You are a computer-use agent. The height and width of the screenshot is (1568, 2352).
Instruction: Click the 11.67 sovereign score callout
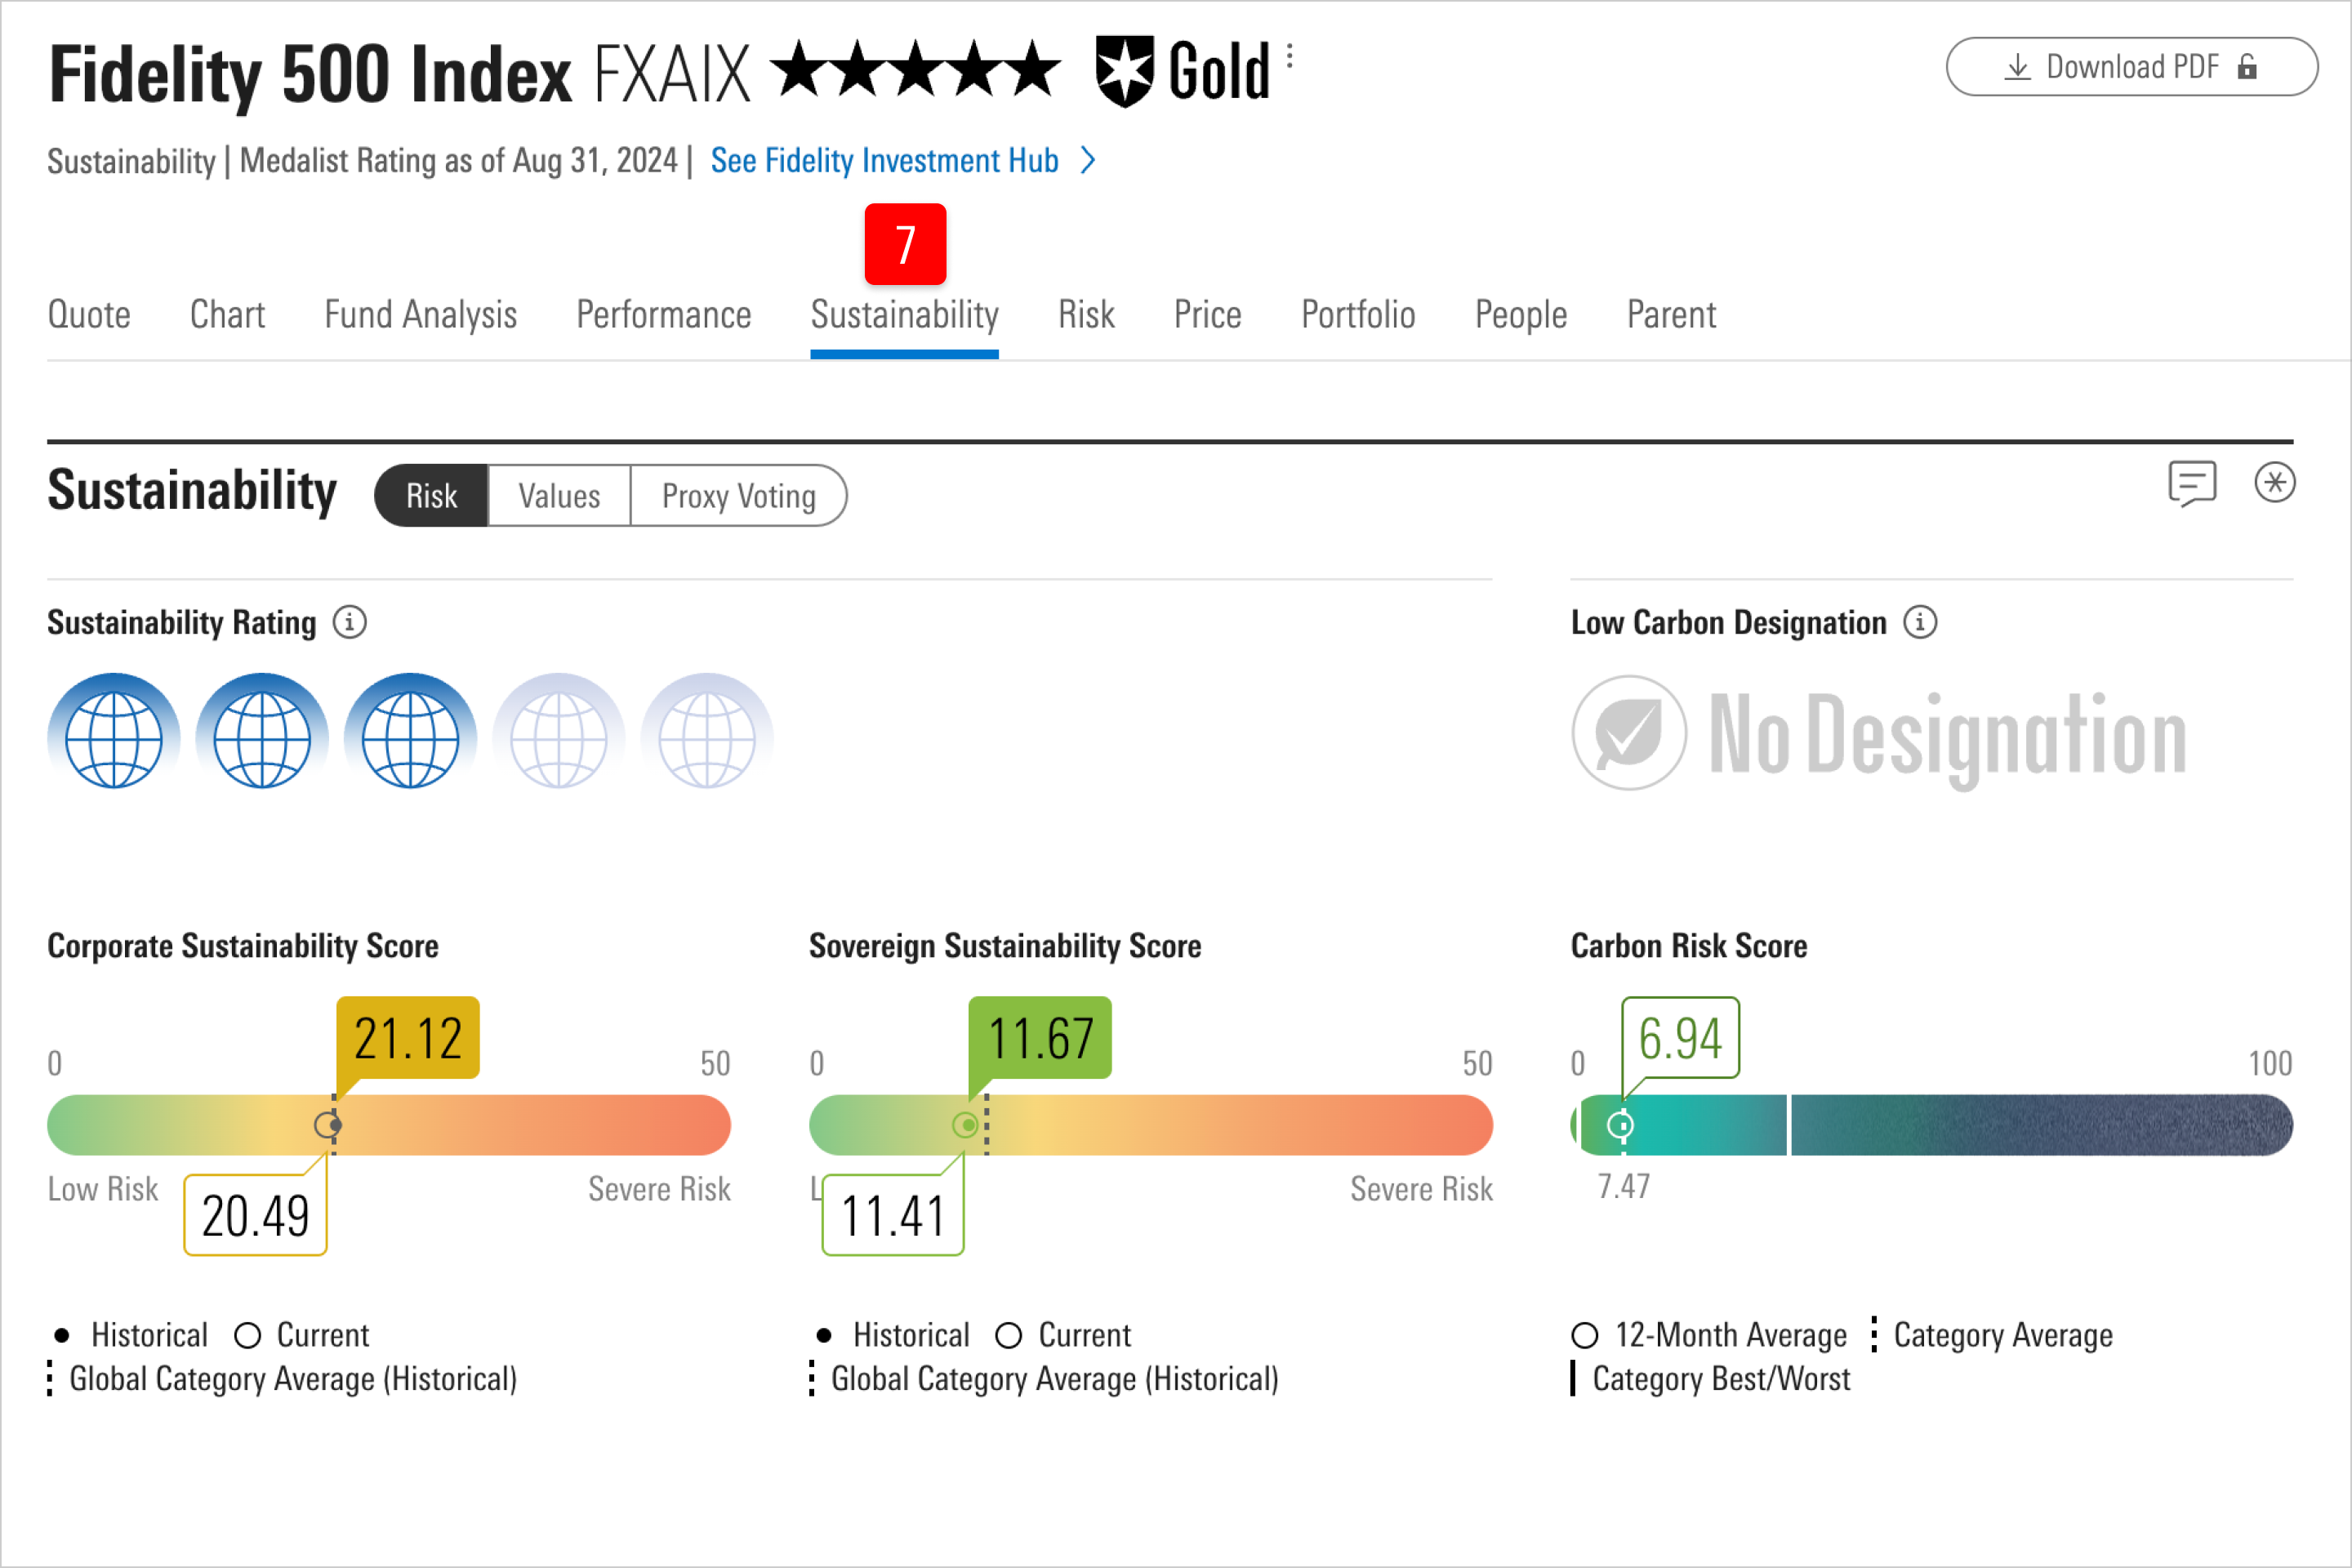pyautogui.click(x=1040, y=1038)
